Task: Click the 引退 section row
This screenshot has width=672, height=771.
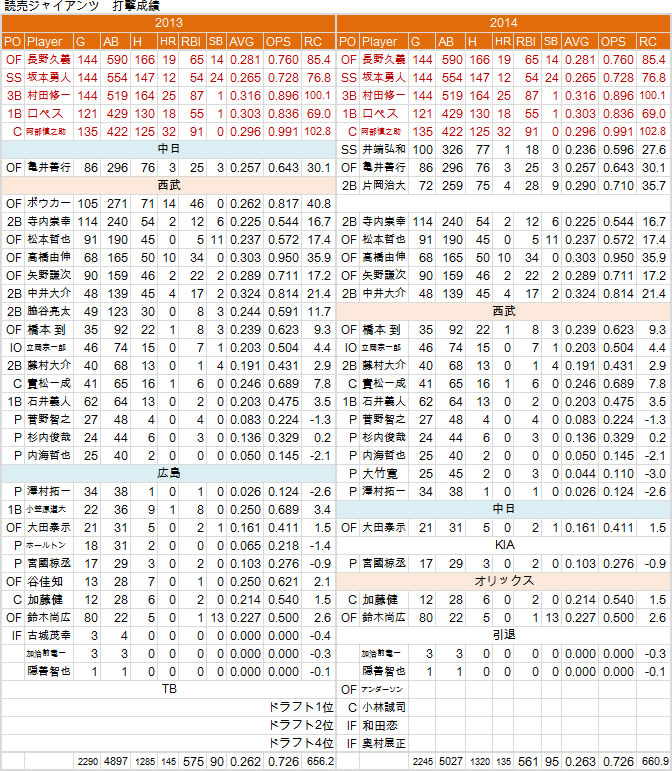Action: 504,636
